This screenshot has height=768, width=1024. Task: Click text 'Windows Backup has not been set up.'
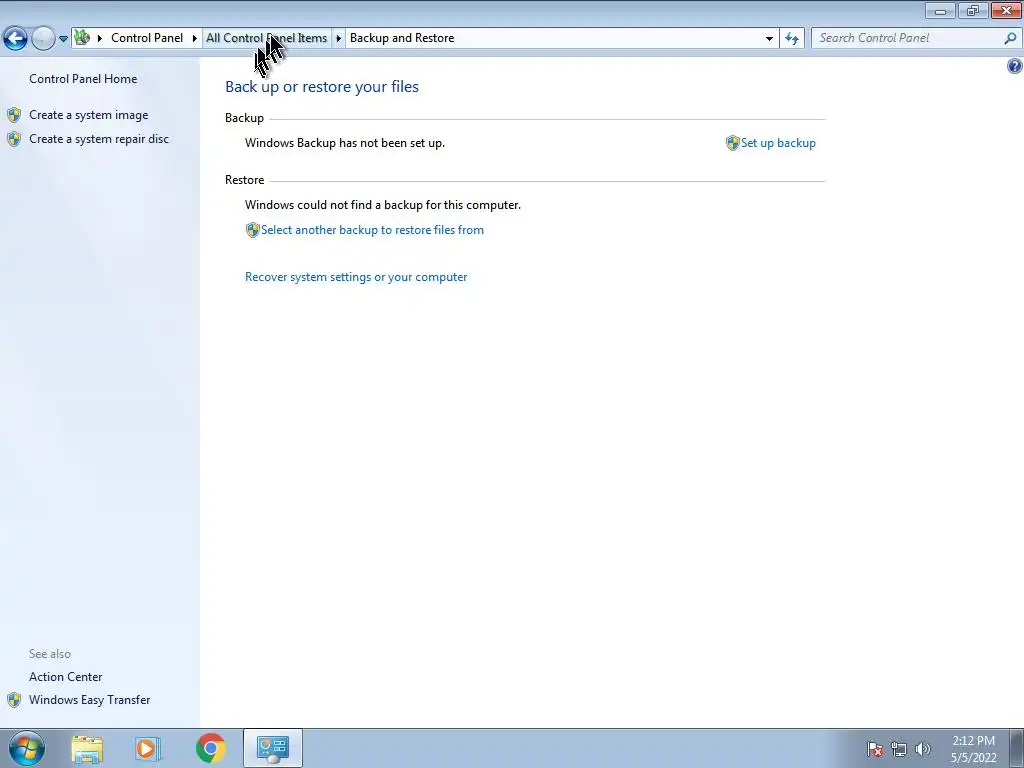click(x=345, y=143)
